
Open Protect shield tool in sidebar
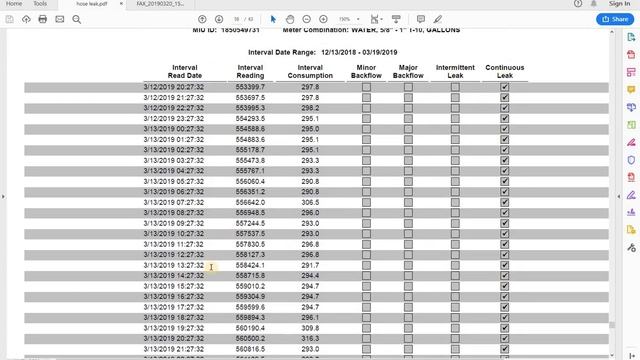coord(631,160)
